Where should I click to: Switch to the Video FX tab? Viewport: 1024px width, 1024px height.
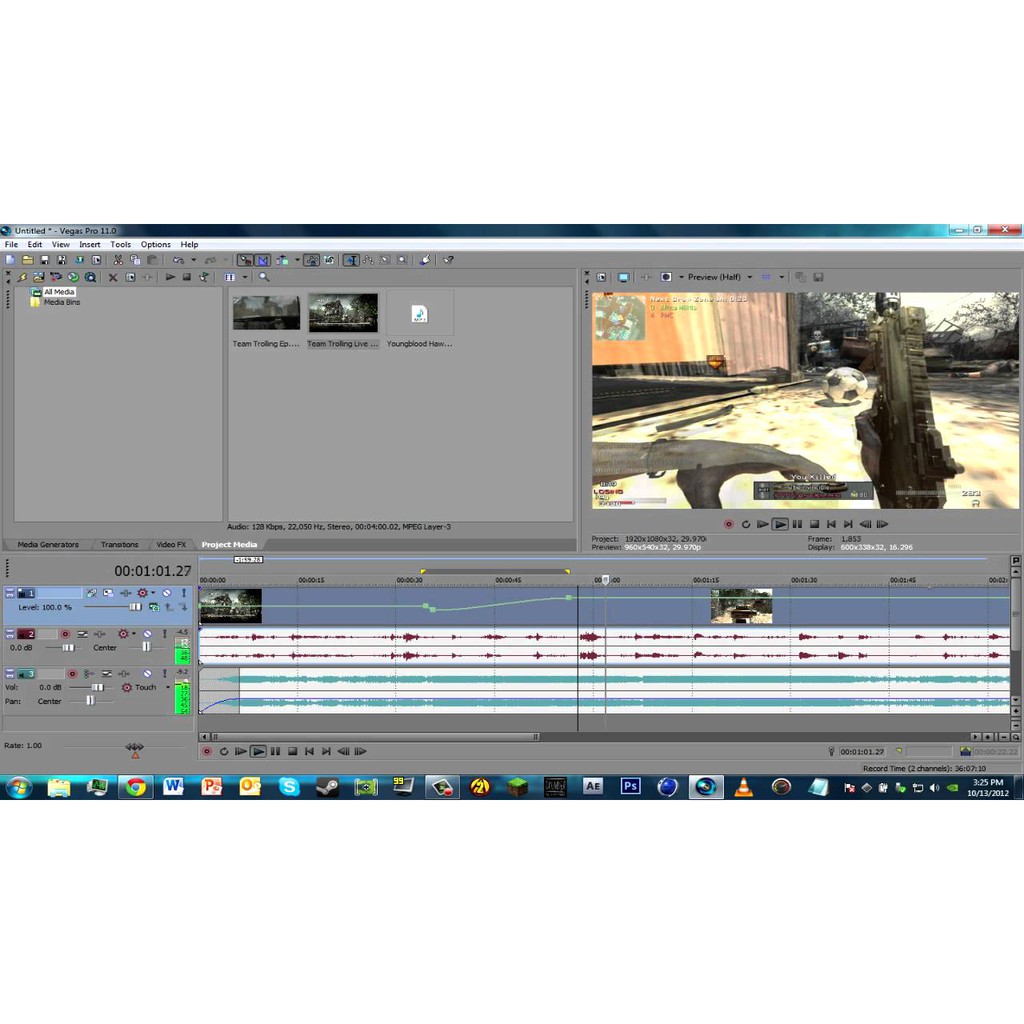point(171,545)
